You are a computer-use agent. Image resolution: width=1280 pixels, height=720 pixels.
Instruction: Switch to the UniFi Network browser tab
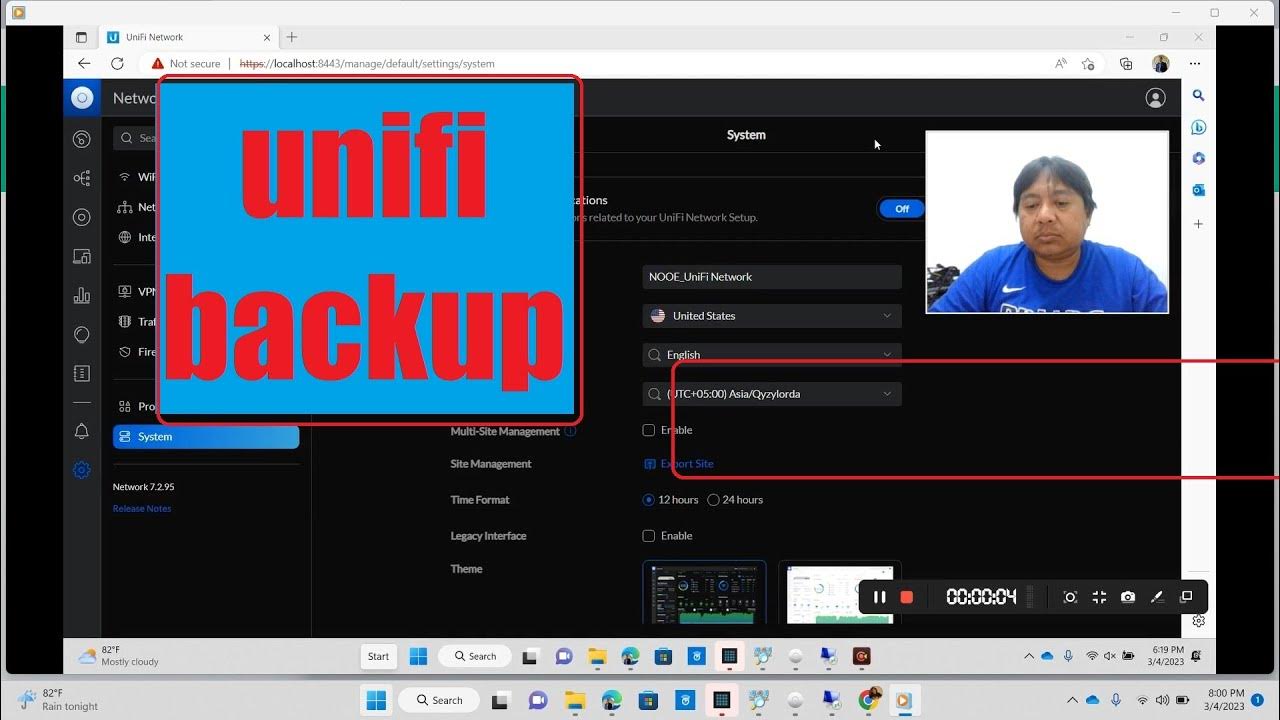coord(187,37)
